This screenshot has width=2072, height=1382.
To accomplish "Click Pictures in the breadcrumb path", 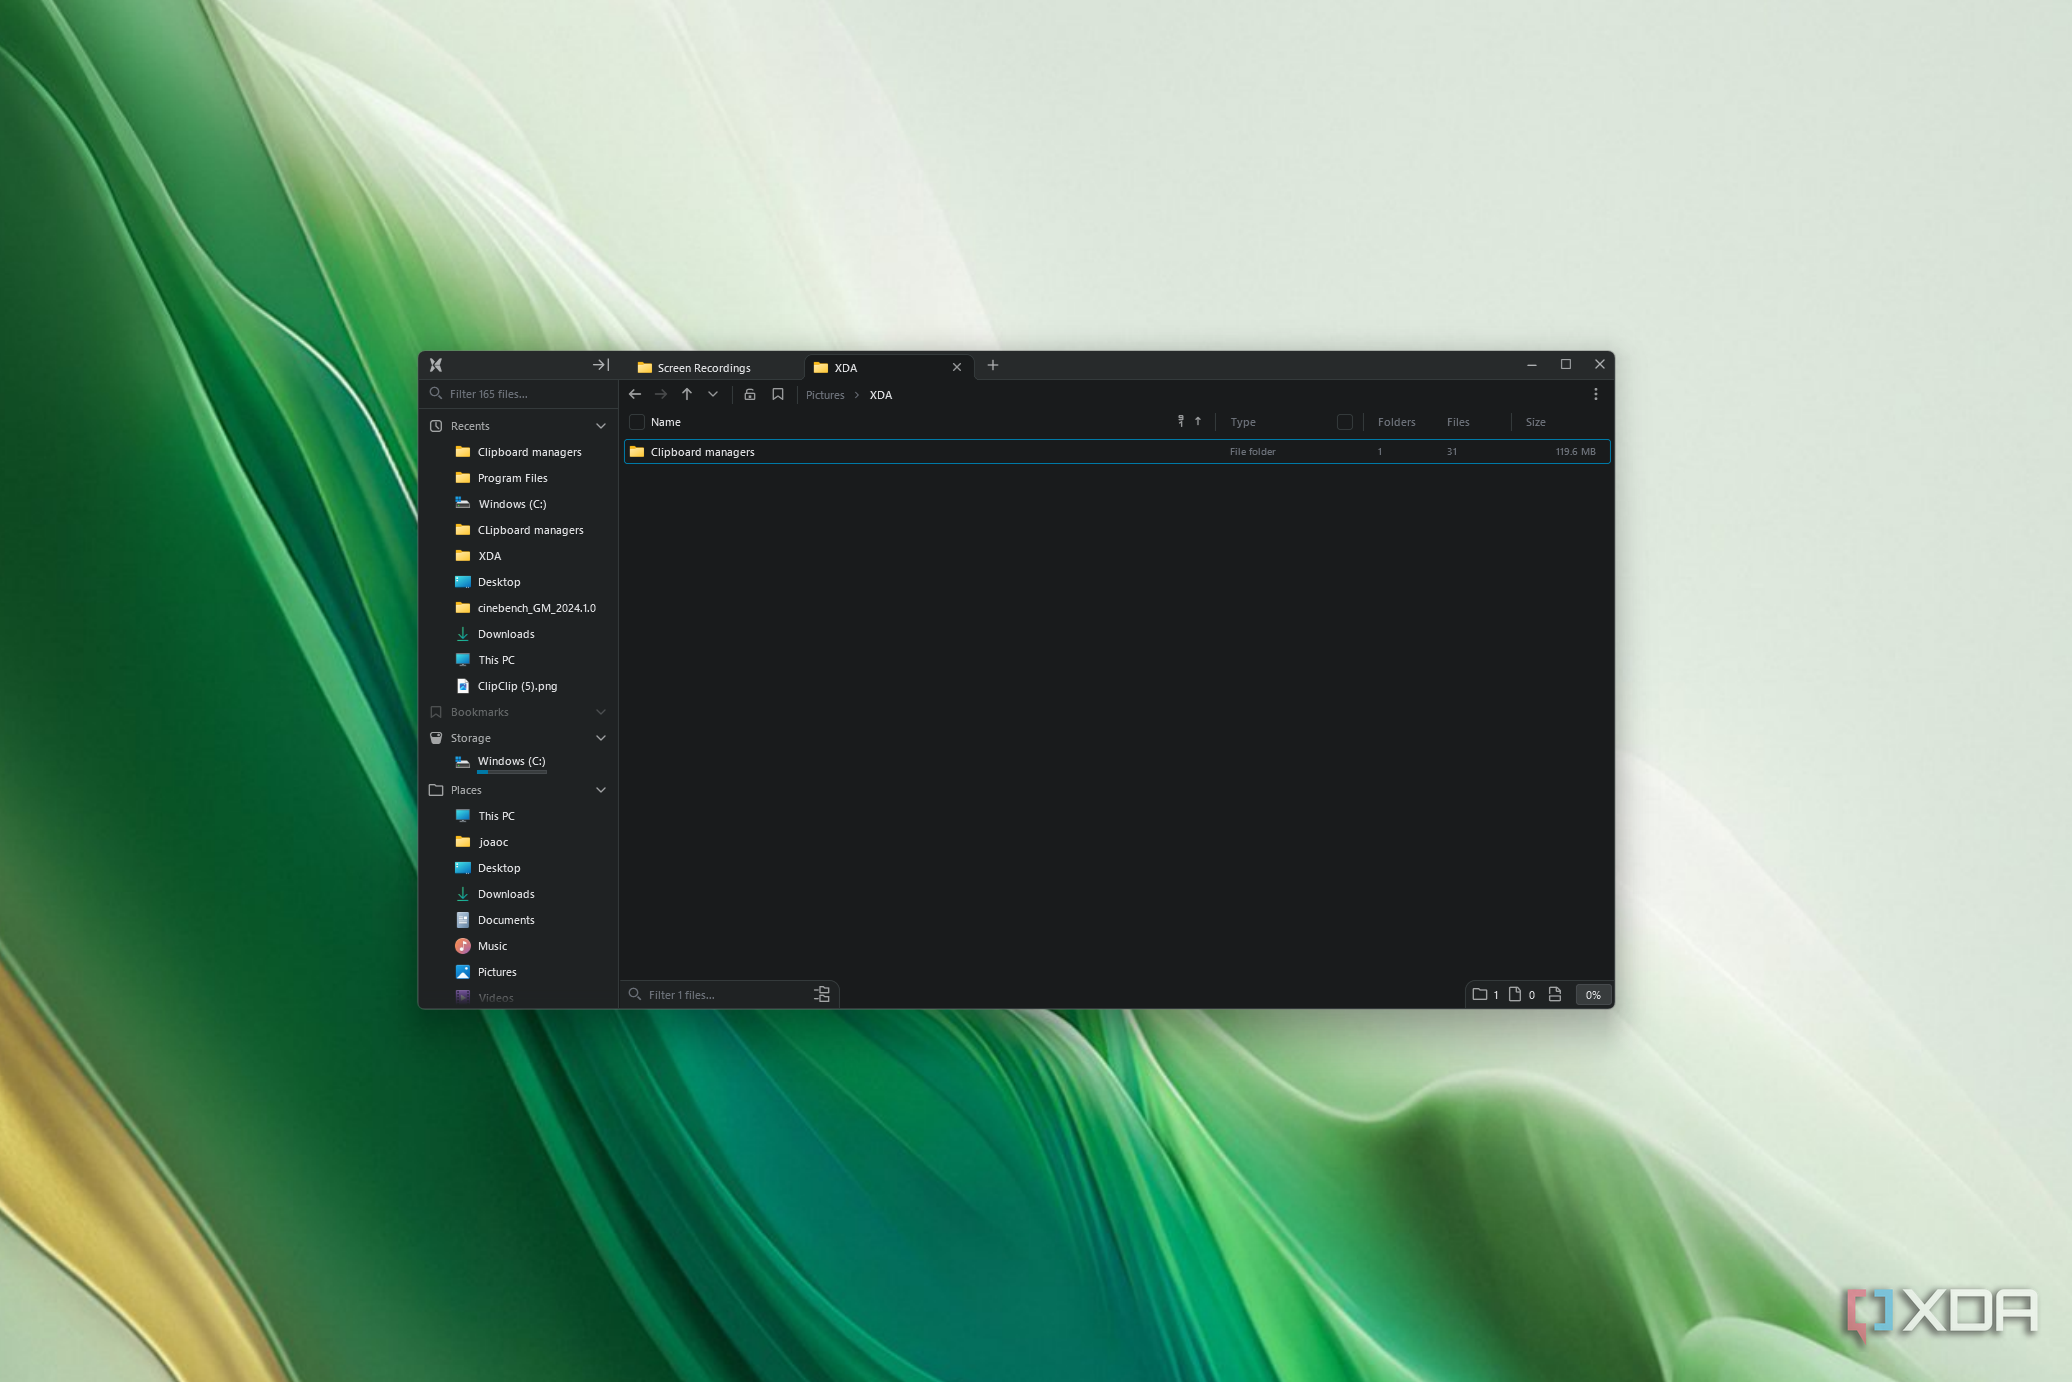I will point(825,395).
